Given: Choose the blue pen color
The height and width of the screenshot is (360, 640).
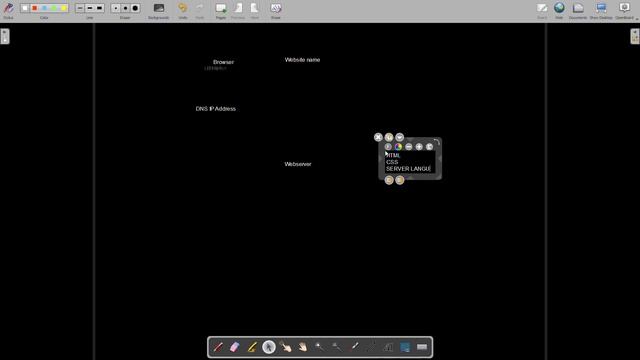Looking at the screenshot, I should coord(44,8).
